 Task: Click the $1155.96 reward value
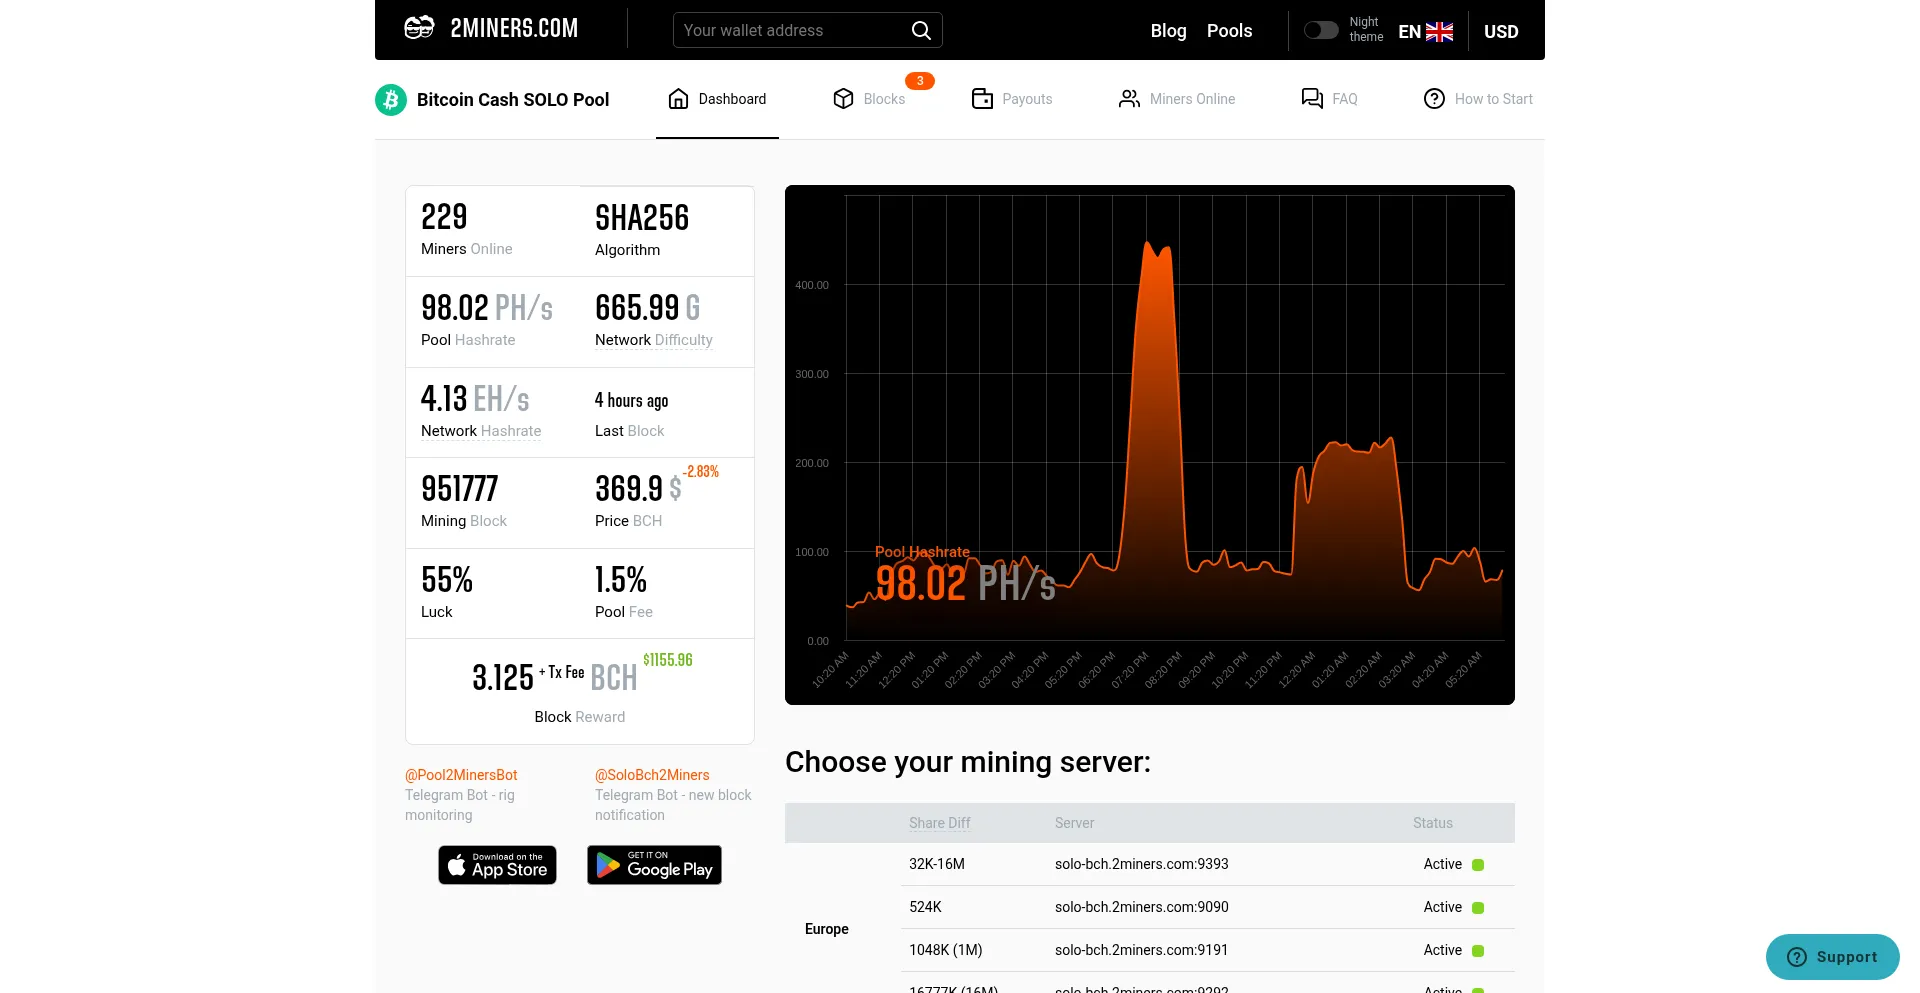[x=667, y=660]
